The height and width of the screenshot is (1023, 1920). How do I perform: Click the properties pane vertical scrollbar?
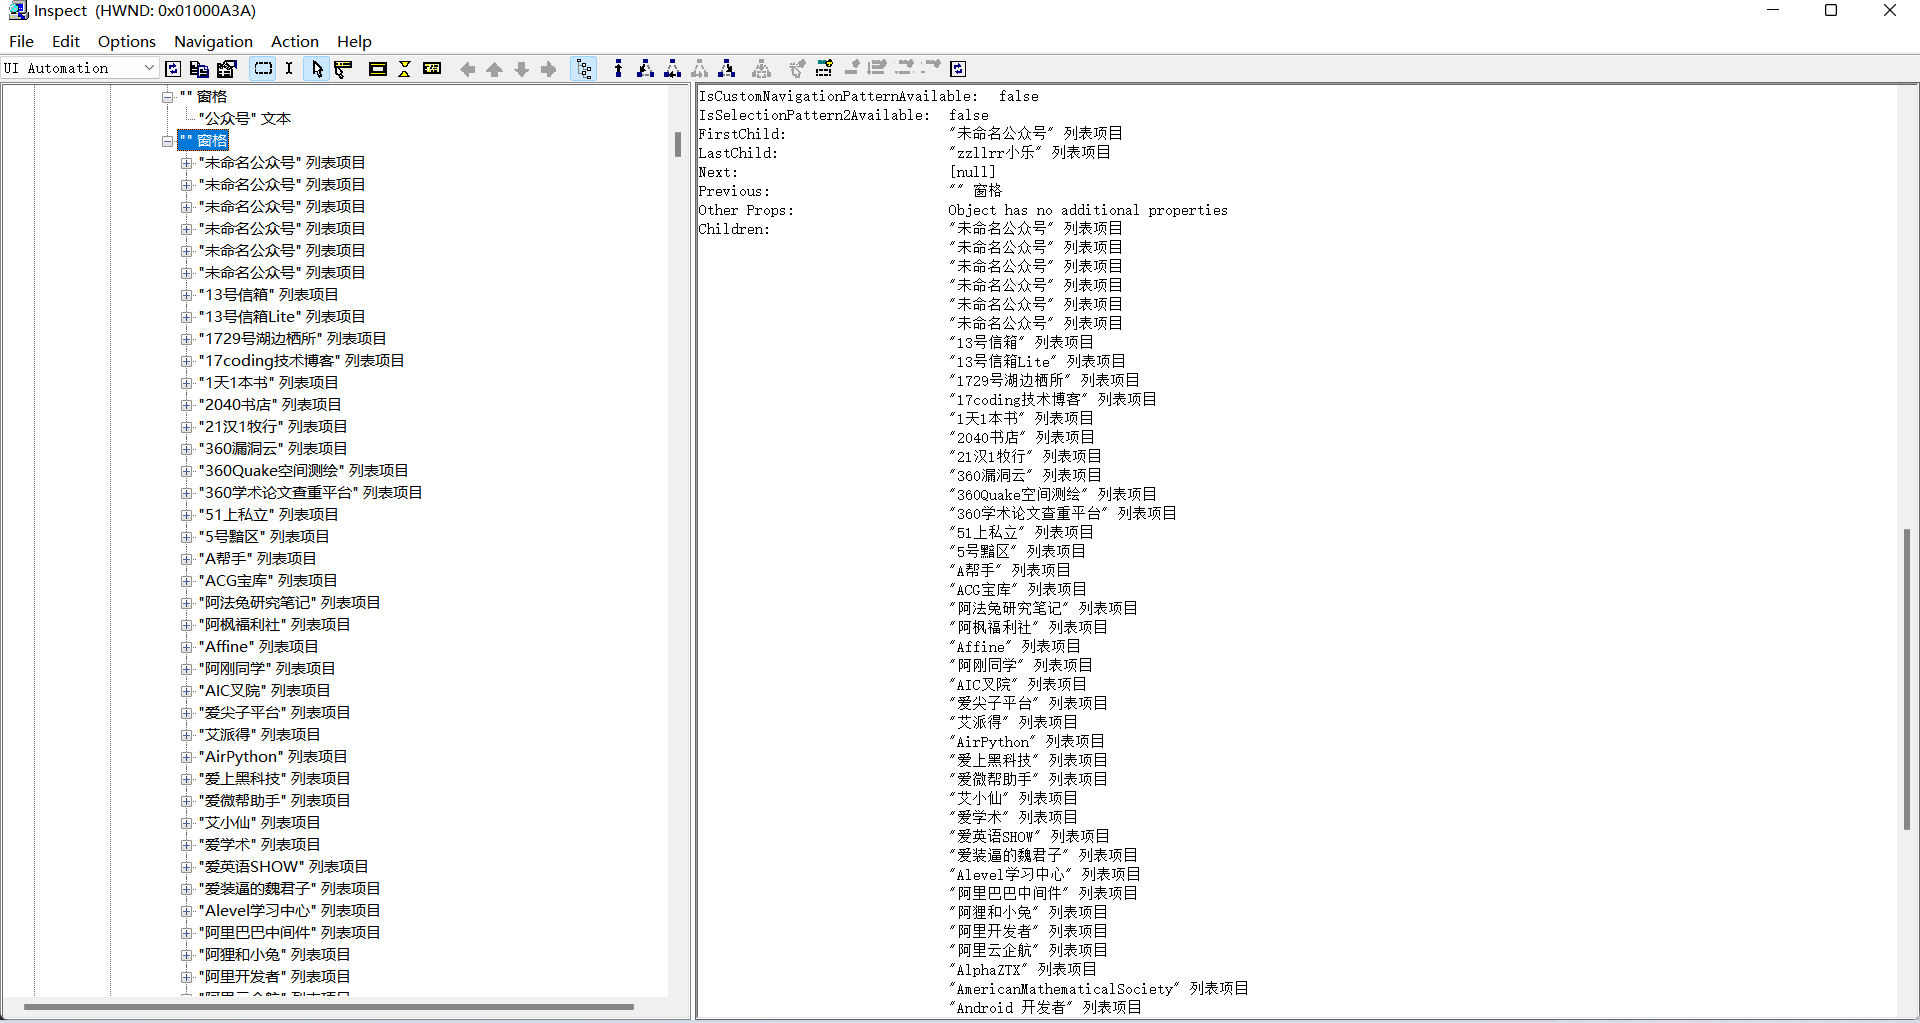[x=1906, y=680]
